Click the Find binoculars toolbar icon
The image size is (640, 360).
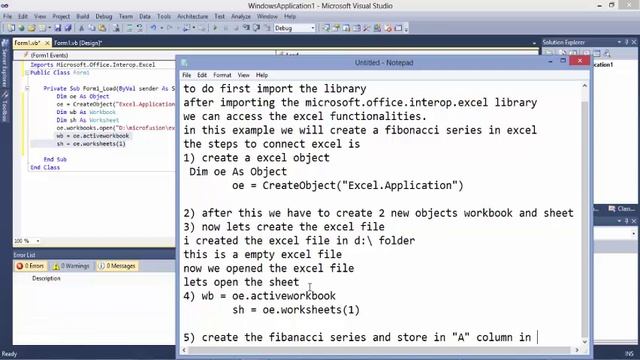(117, 28)
